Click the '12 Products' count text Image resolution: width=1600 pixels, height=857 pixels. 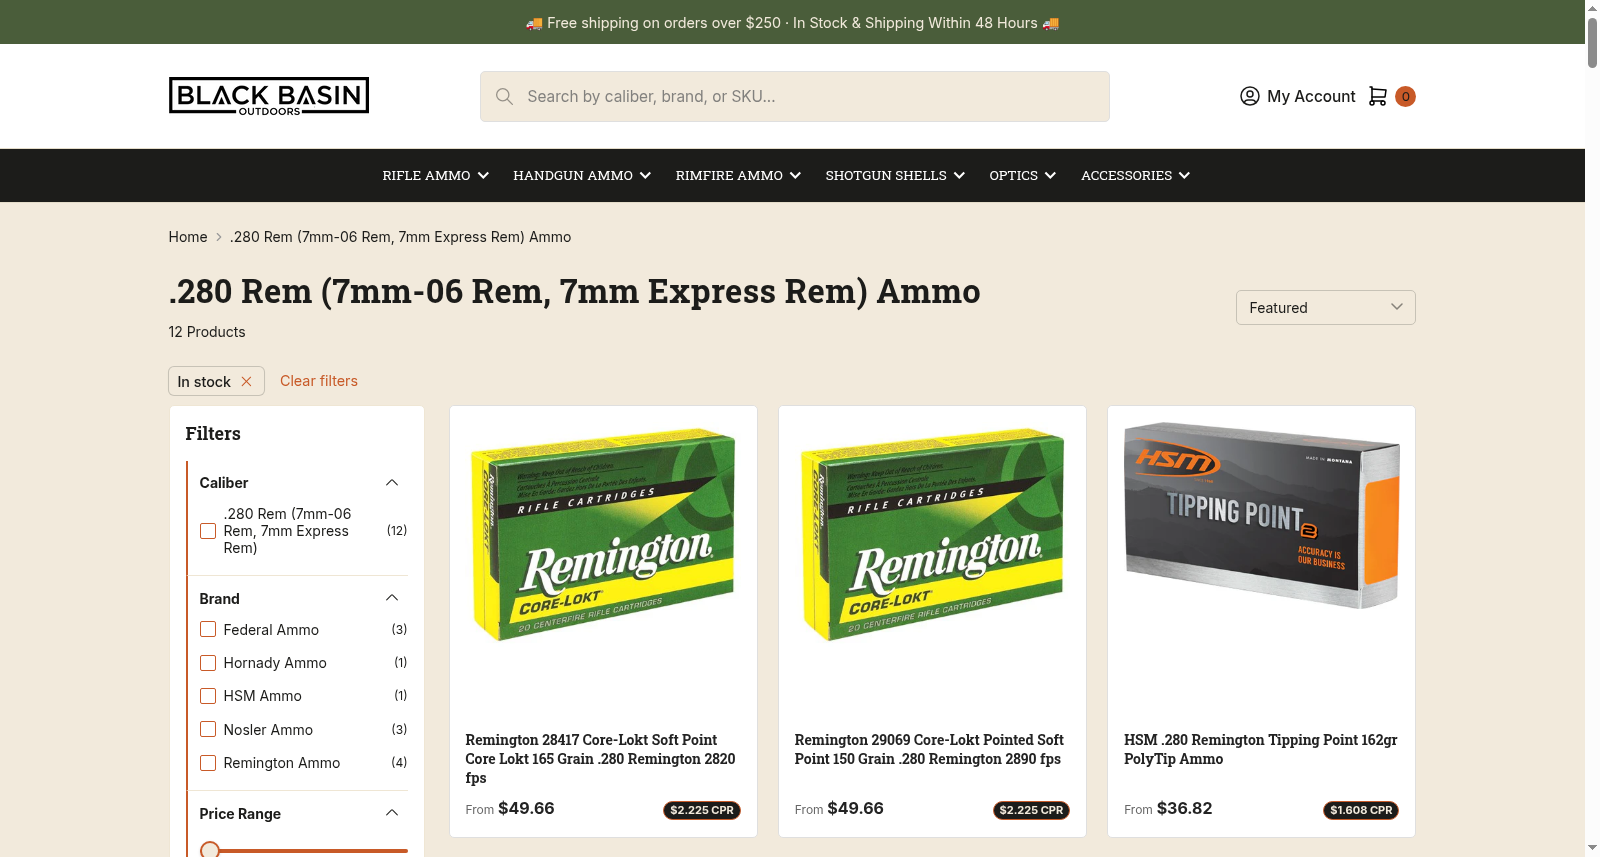tap(207, 332)
